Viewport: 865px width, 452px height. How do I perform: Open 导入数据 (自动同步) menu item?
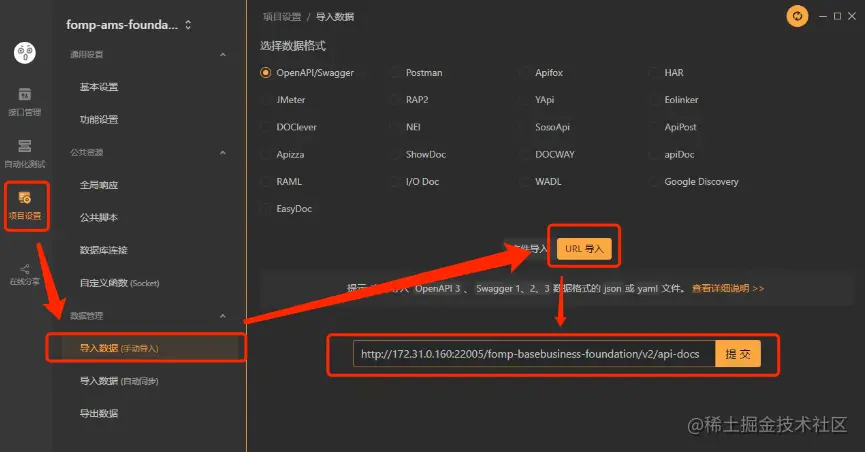[x=119, y=381]
